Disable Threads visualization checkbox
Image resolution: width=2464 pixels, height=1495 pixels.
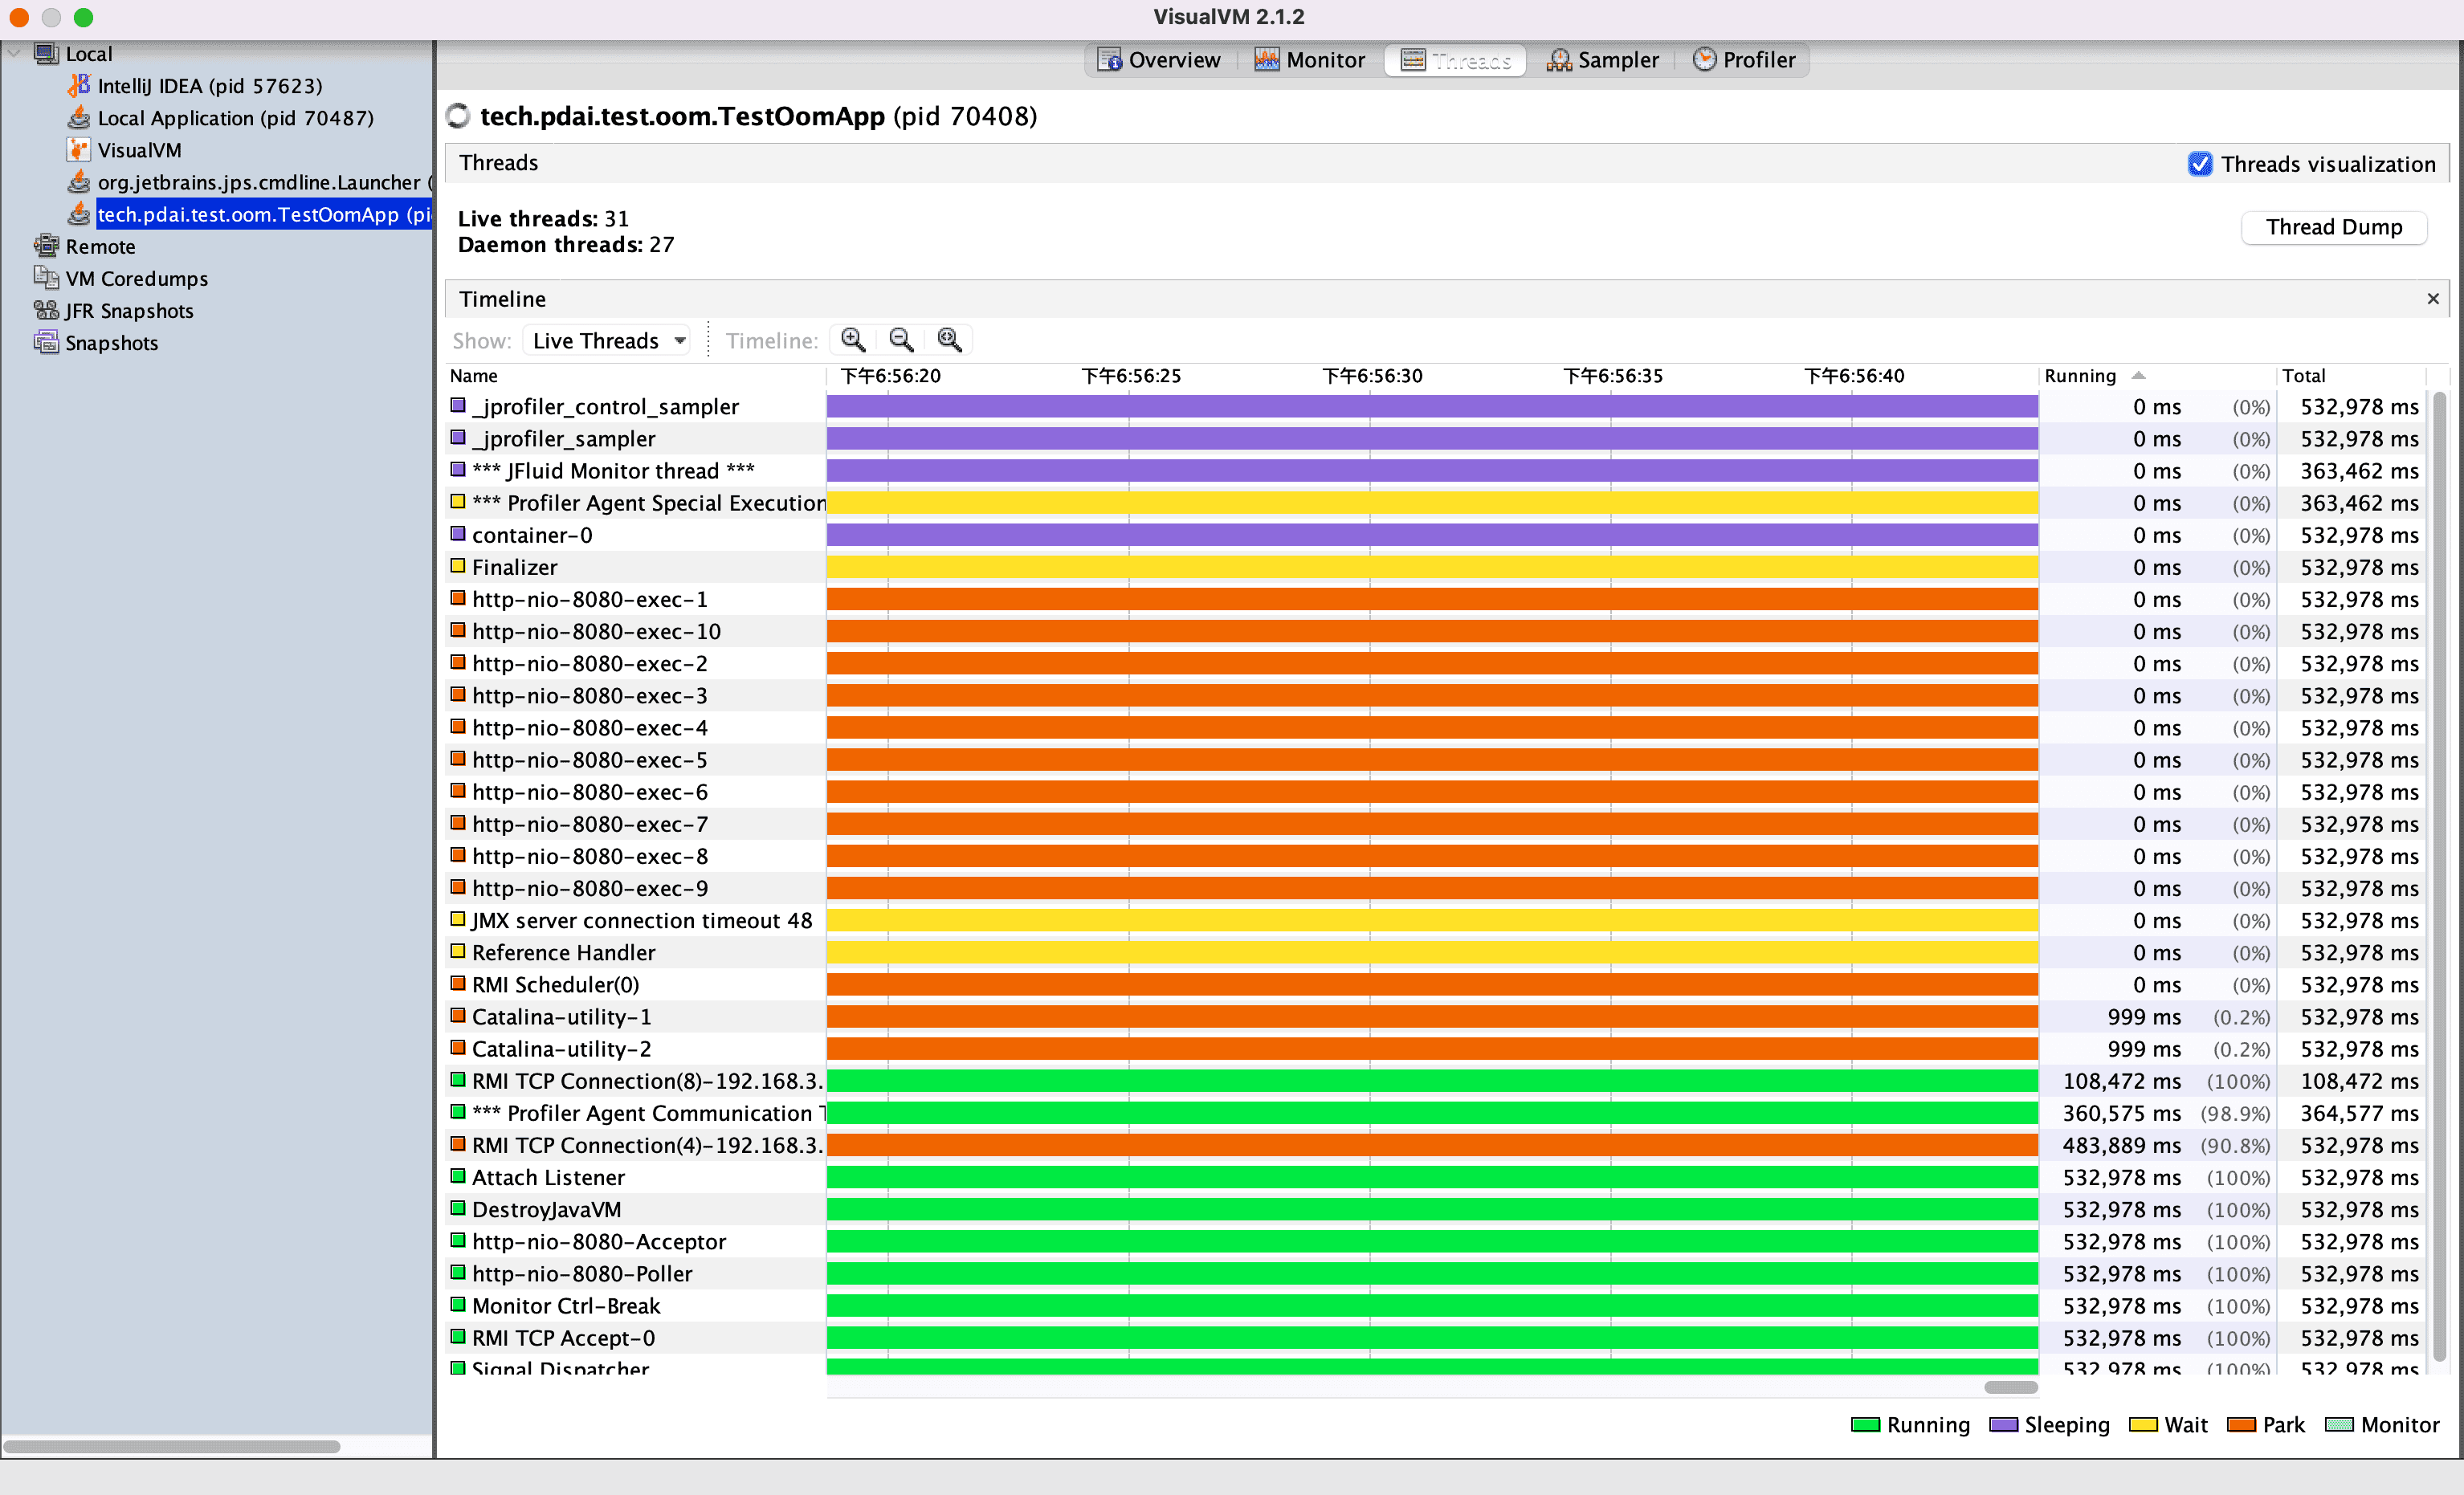click(2199, 164)
